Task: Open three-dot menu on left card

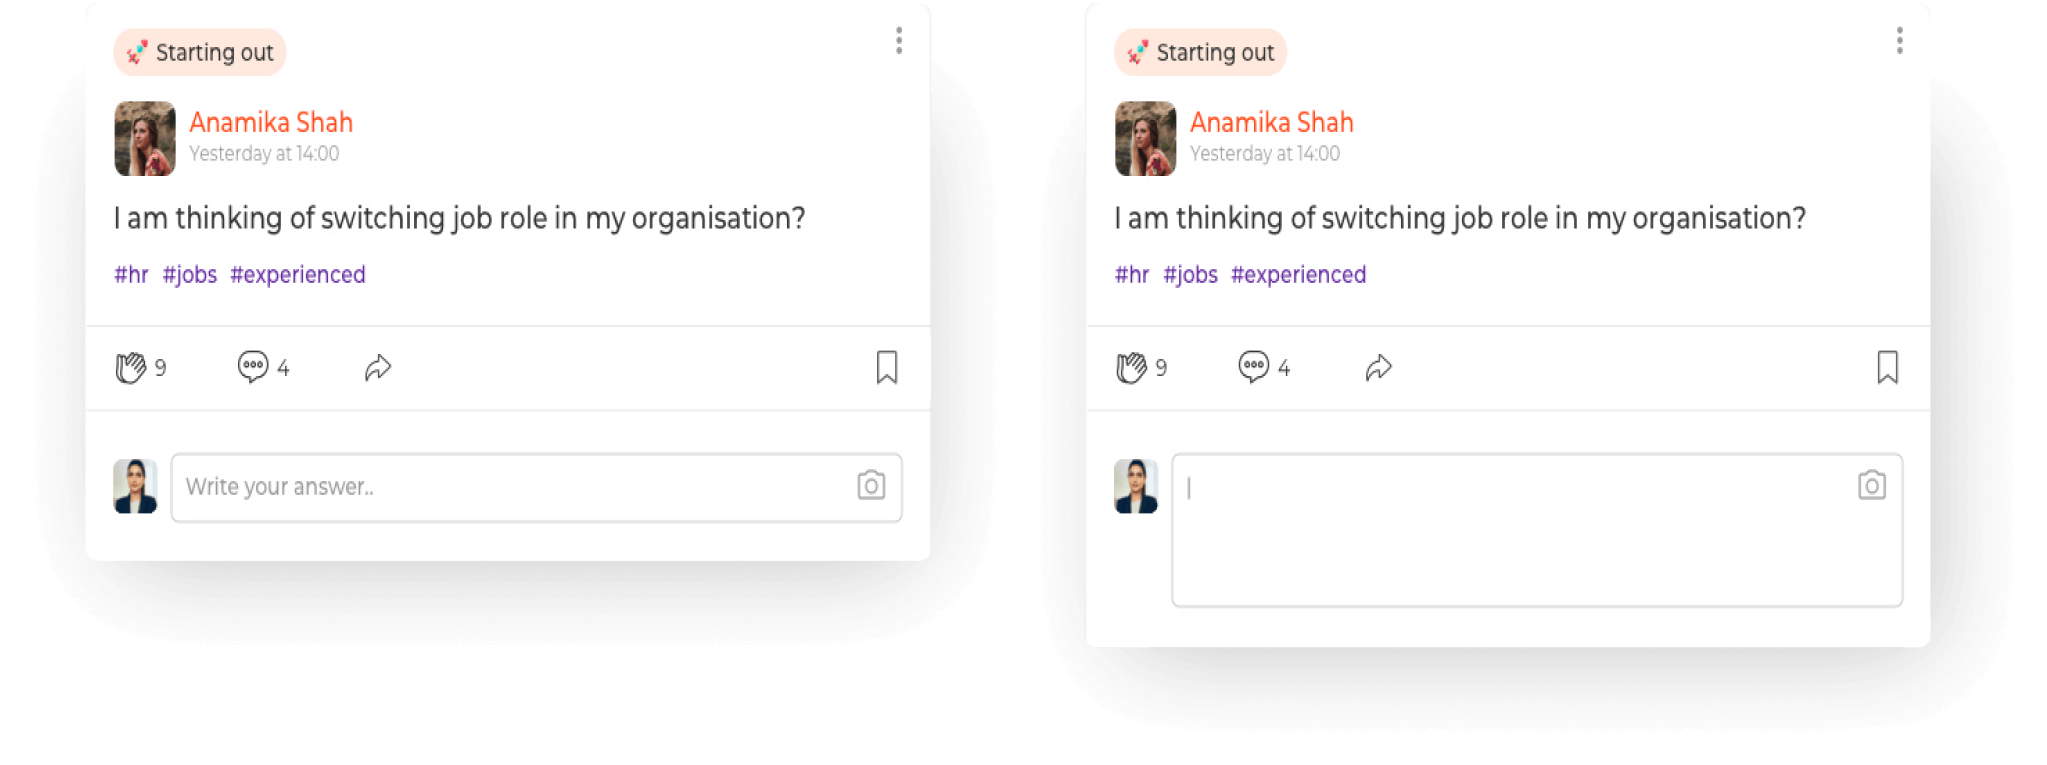Action: [899, 41]
